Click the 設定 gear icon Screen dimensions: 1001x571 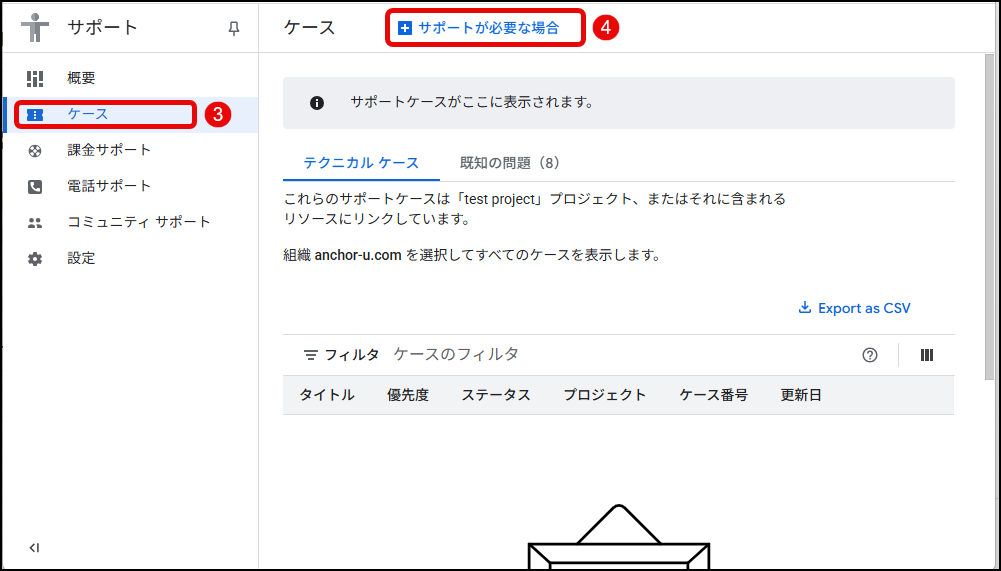click(x=35, y=258)
